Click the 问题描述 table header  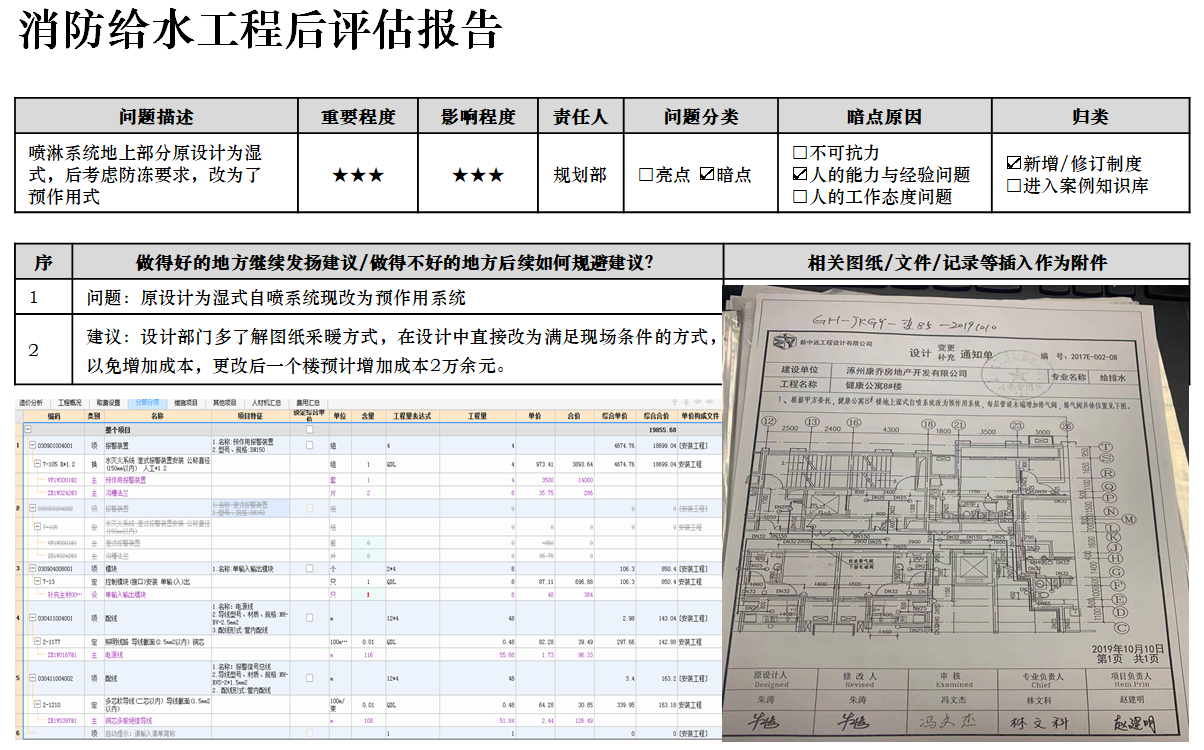[156, 117]
